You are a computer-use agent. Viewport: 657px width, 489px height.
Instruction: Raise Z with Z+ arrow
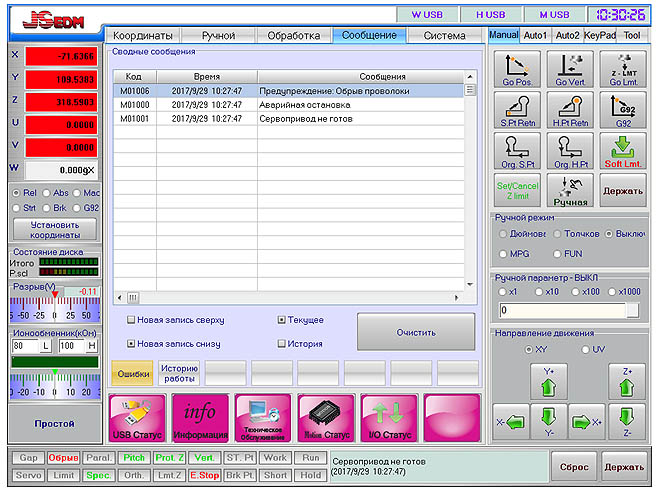[626, 382]
